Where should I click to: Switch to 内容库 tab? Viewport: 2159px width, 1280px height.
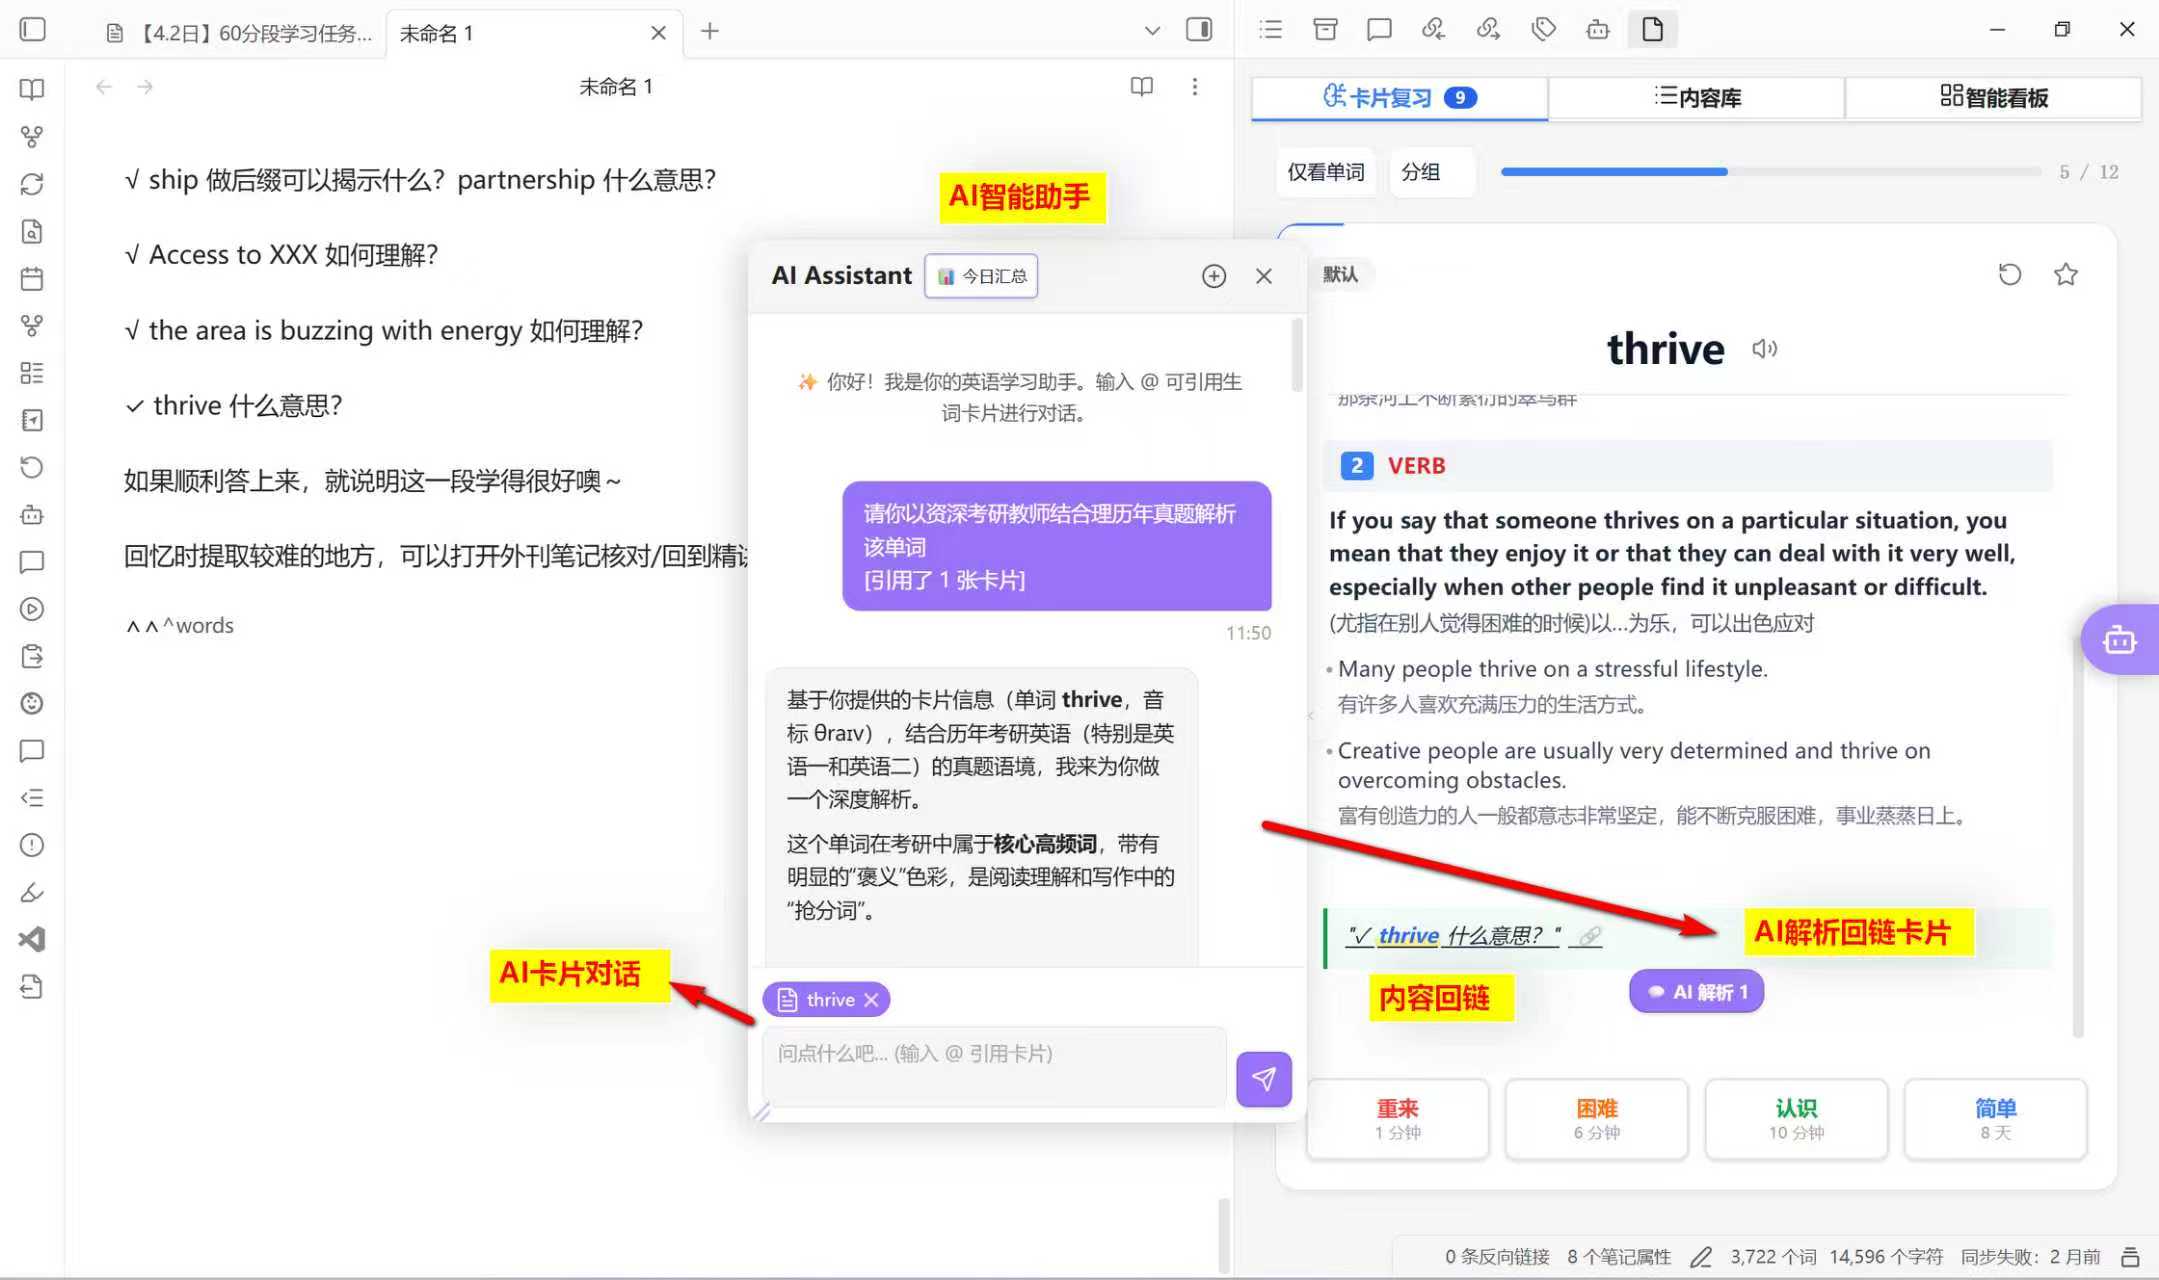[x=1696, y=98]
